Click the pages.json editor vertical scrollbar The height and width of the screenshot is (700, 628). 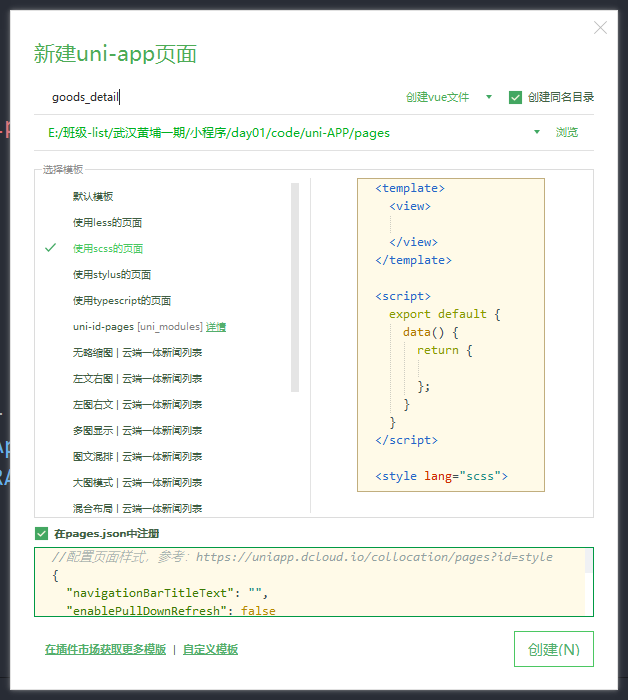click(588, 561)
